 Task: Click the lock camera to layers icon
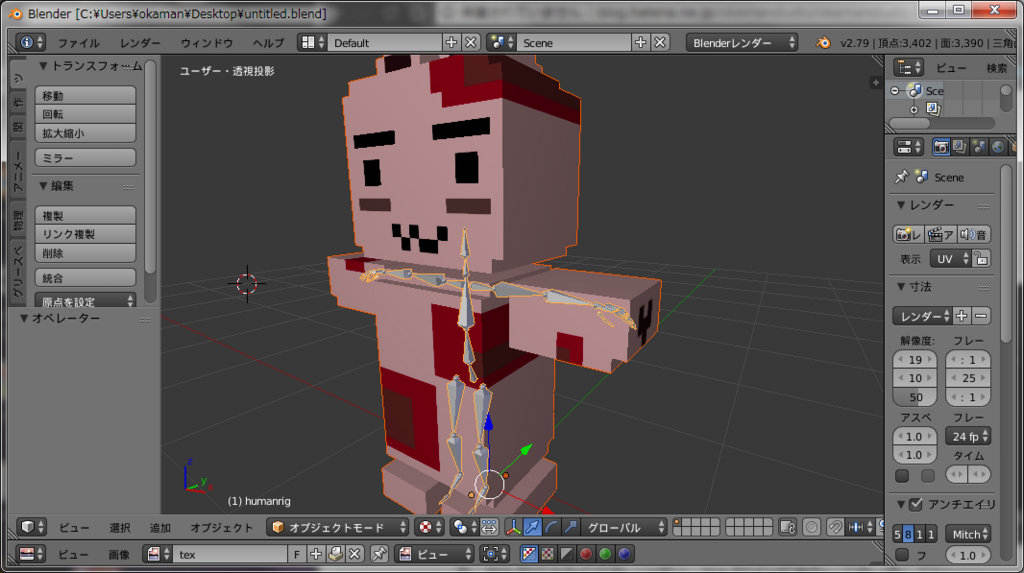(x=788, y=527)
